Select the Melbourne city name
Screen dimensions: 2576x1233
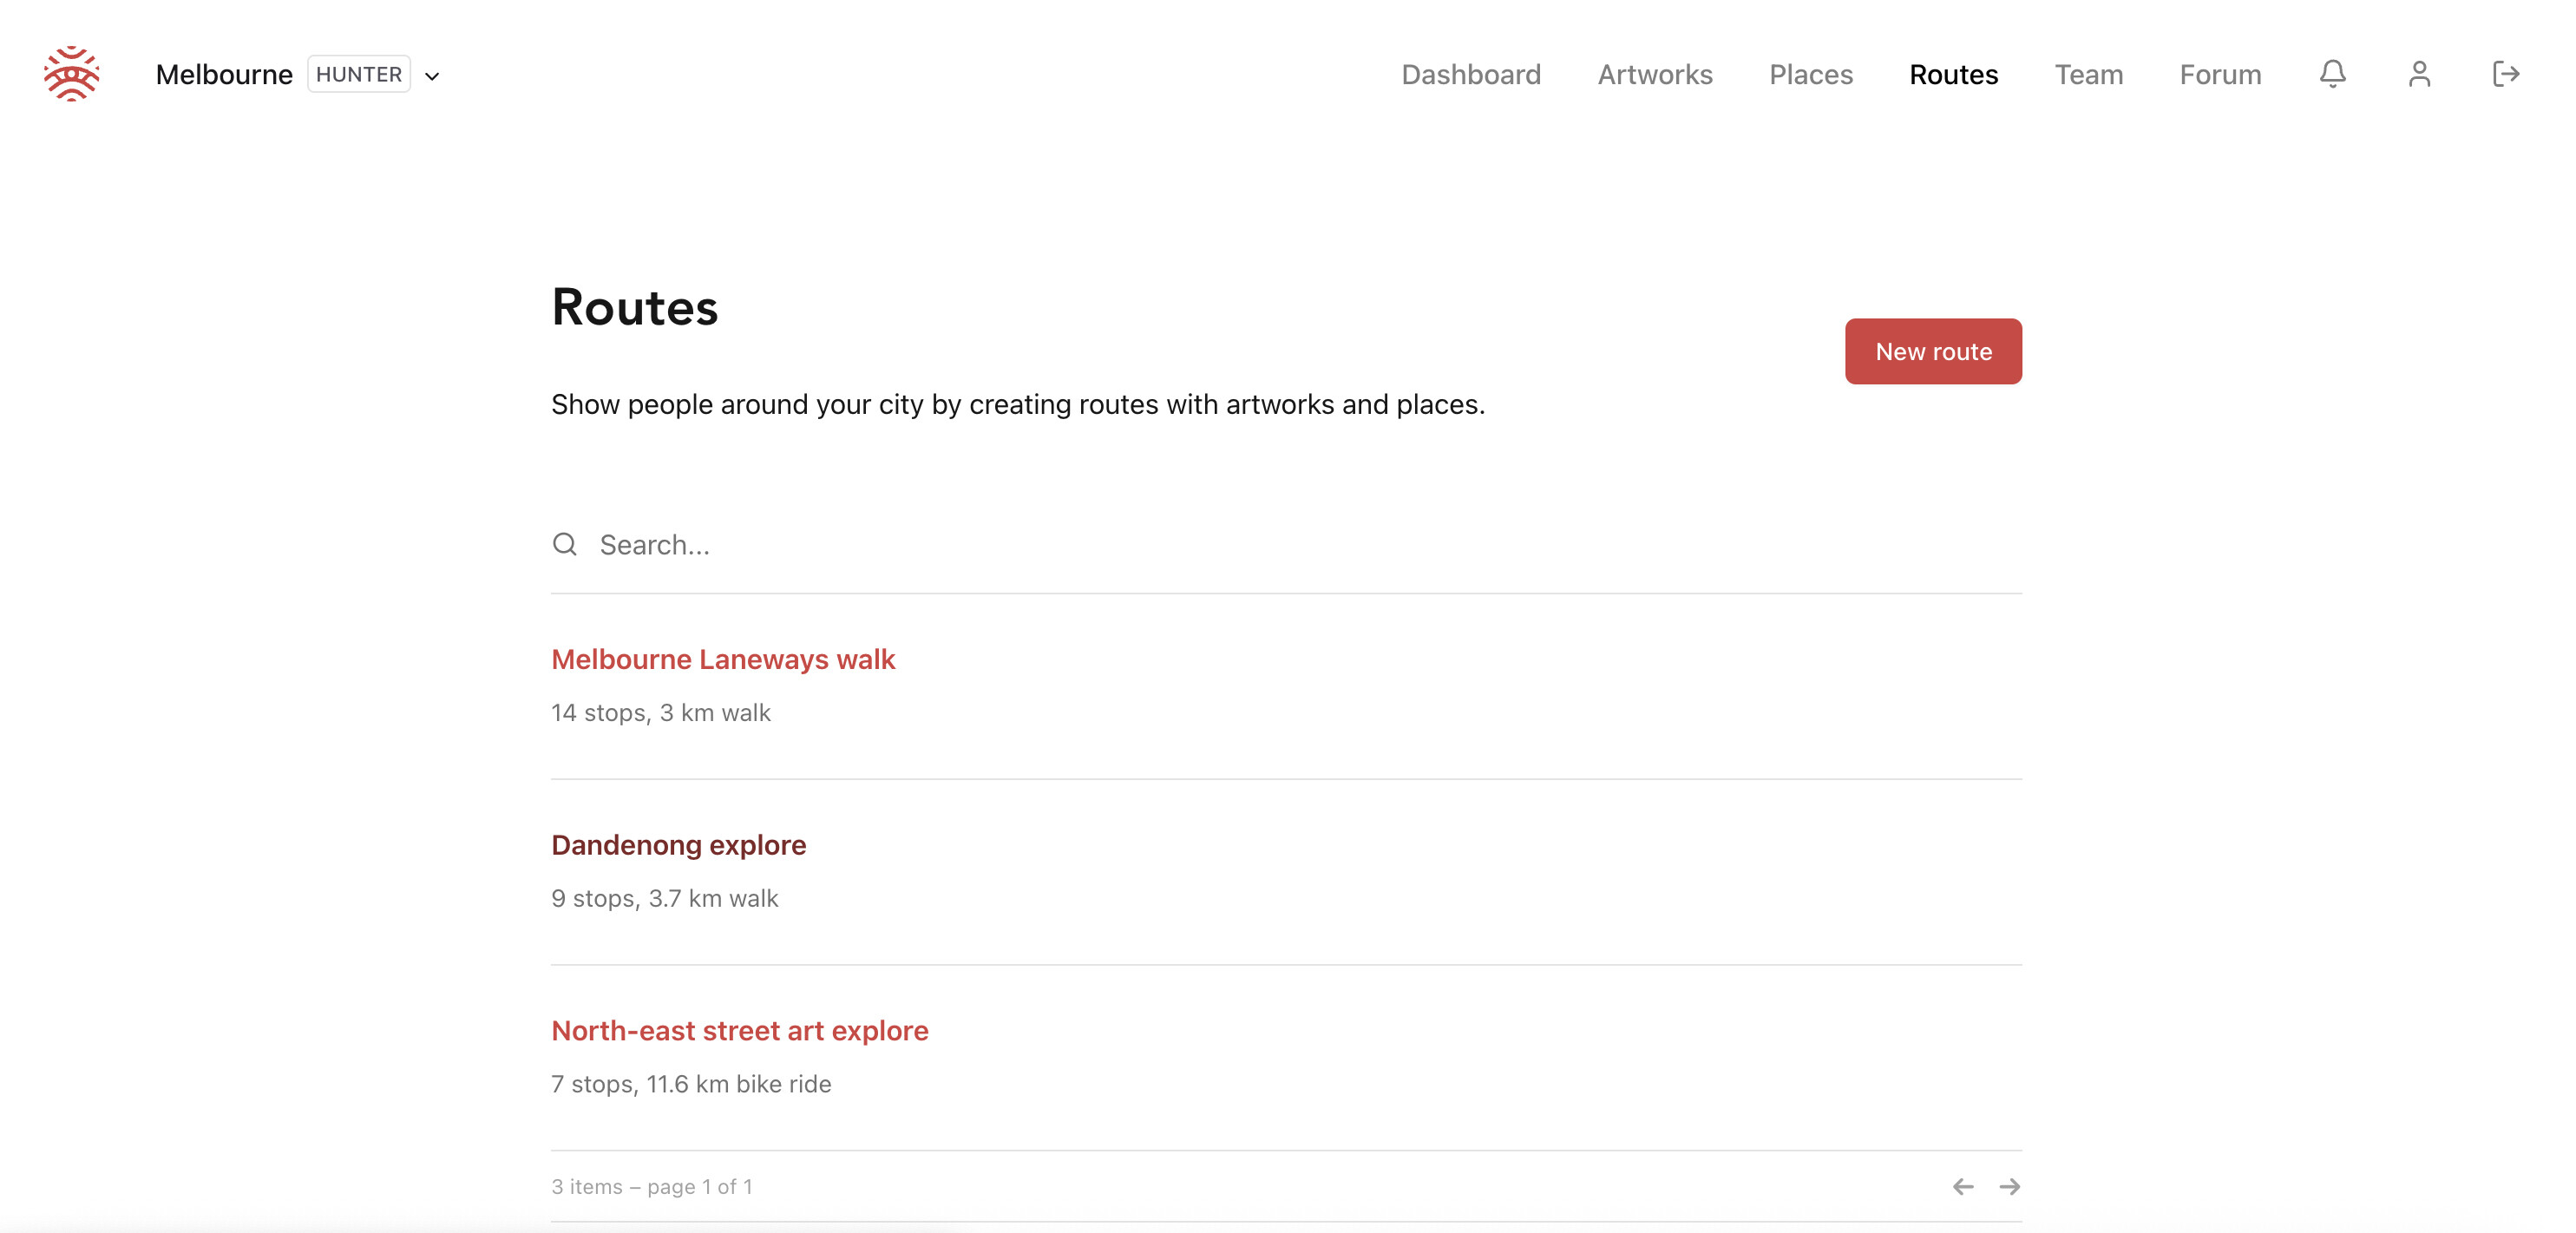[x=224, y=74]
